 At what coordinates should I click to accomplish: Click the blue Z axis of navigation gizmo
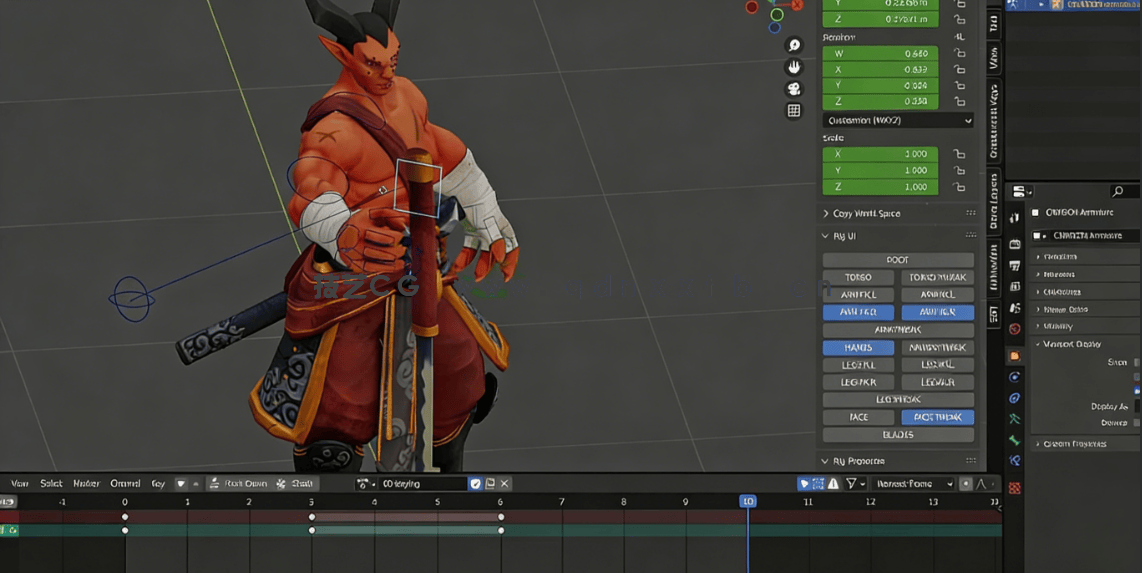(x=774, y=28)
